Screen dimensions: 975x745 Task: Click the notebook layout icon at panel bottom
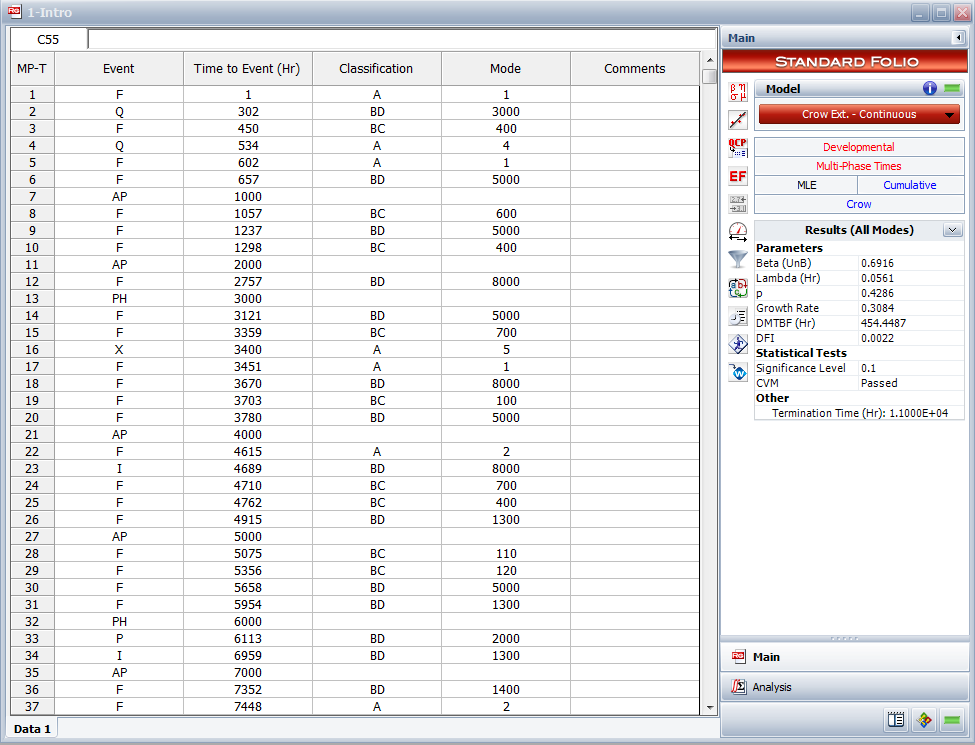896,720
